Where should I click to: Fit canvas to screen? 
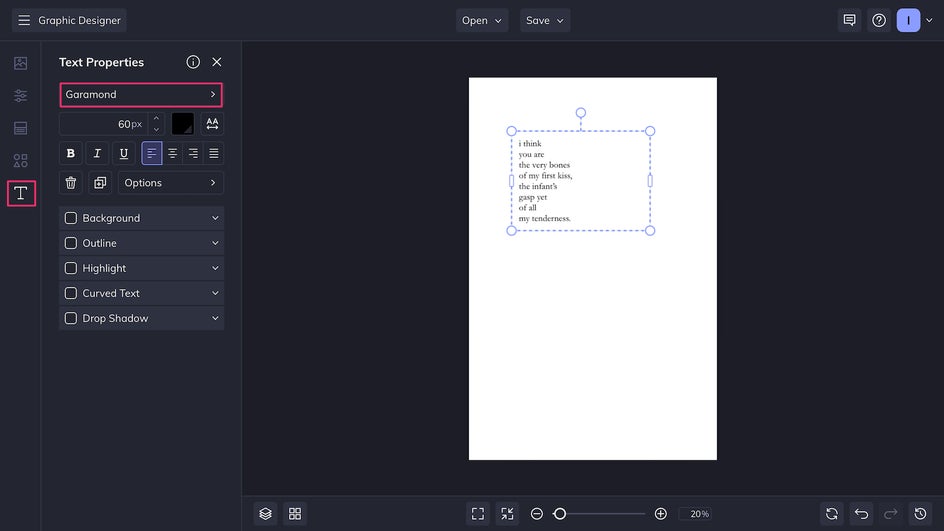pos(478,514)
